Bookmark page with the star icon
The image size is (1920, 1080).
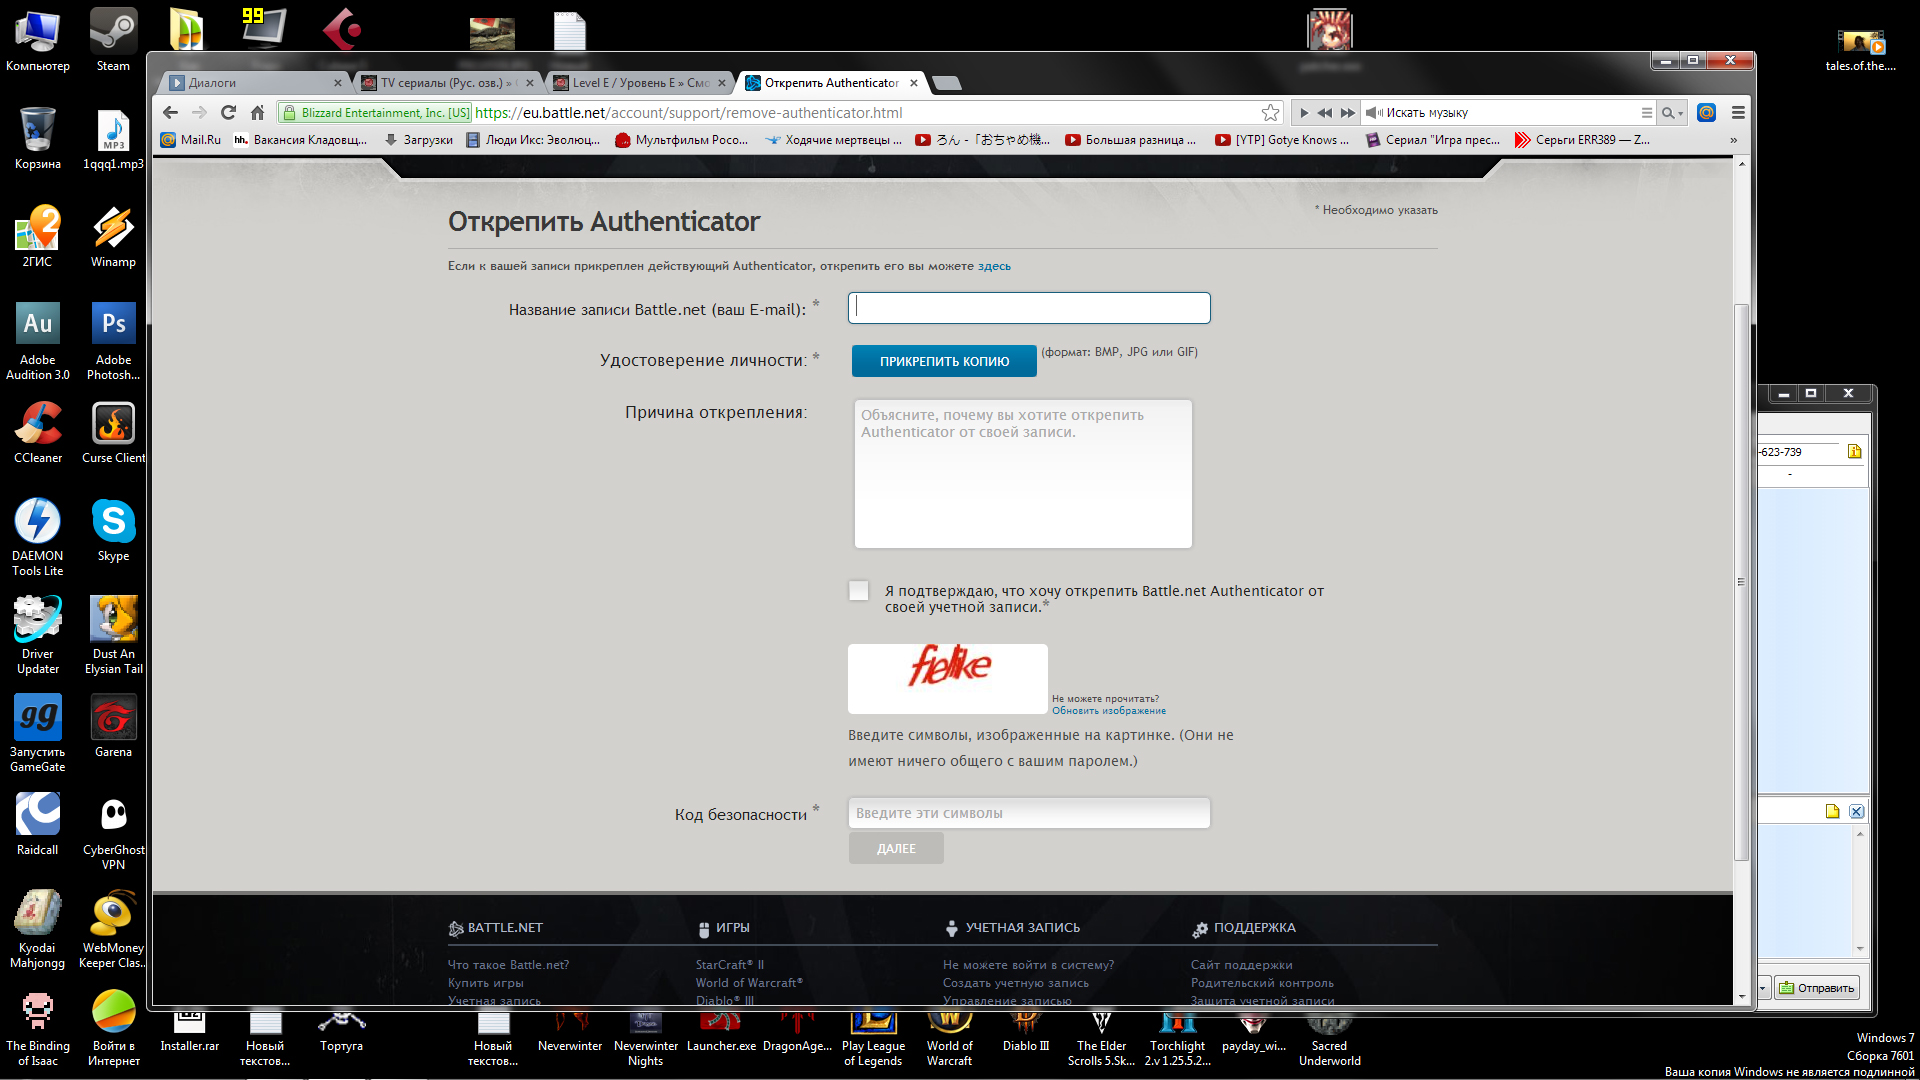pos(1270,113)
